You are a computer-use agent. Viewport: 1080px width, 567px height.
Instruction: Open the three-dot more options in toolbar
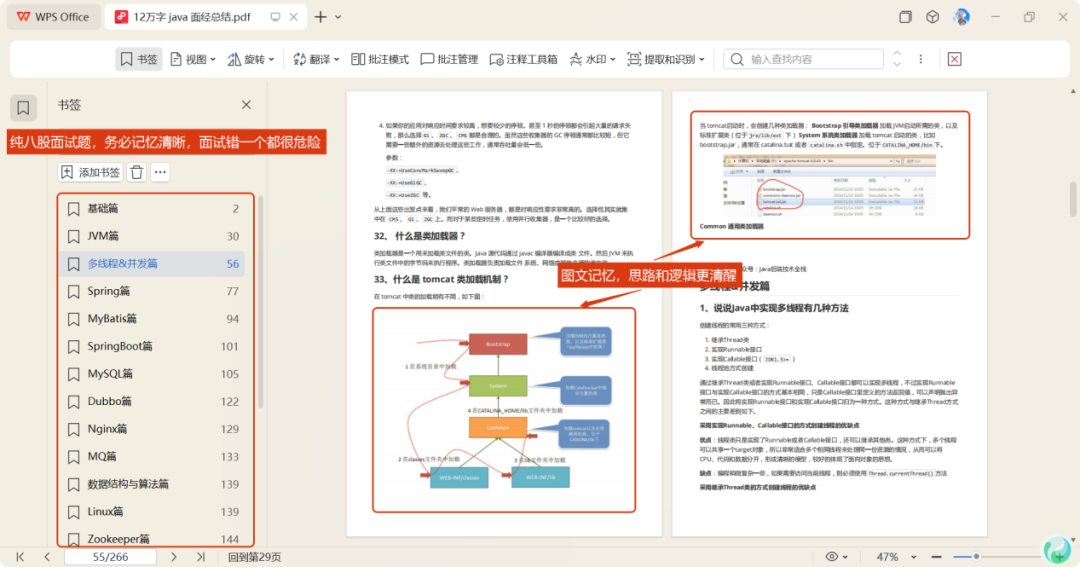tap(921, 59)
